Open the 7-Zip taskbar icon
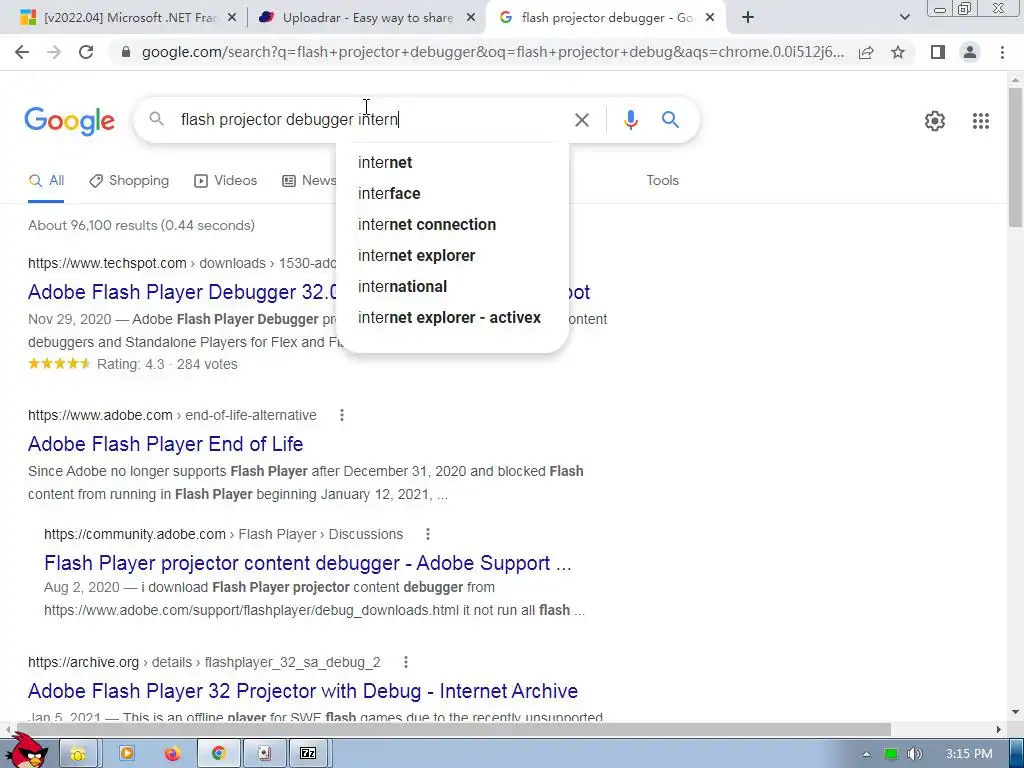 coord(308,754)
